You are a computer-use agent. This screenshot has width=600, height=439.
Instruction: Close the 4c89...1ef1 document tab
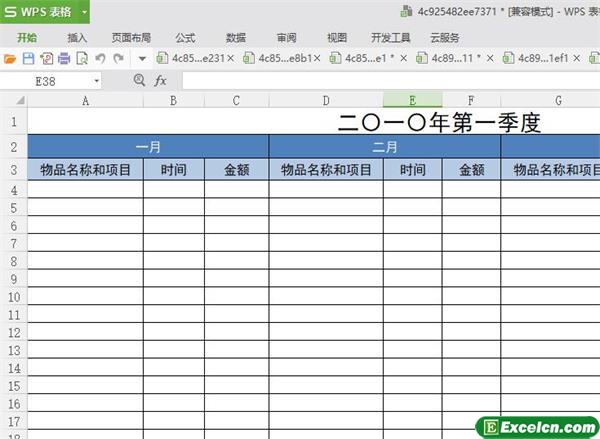tap(577, 59)
